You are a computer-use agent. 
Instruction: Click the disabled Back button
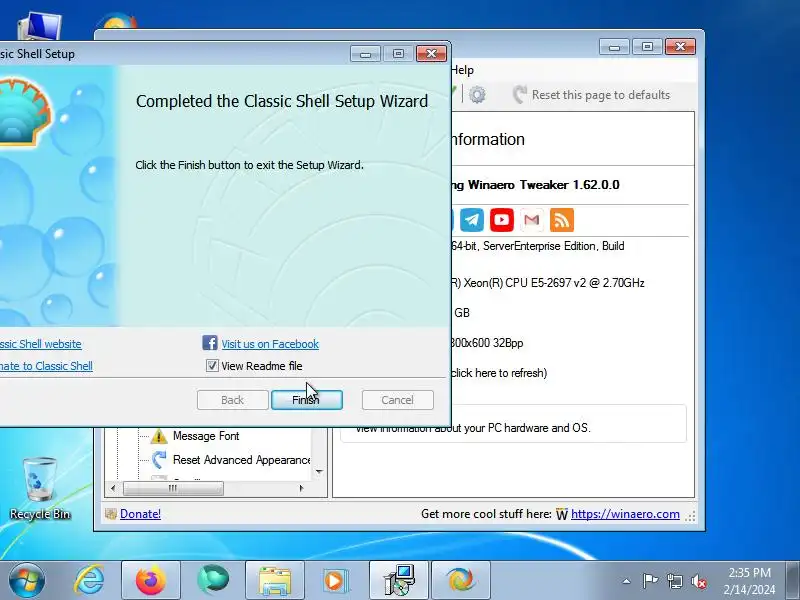tap(233, 400)
